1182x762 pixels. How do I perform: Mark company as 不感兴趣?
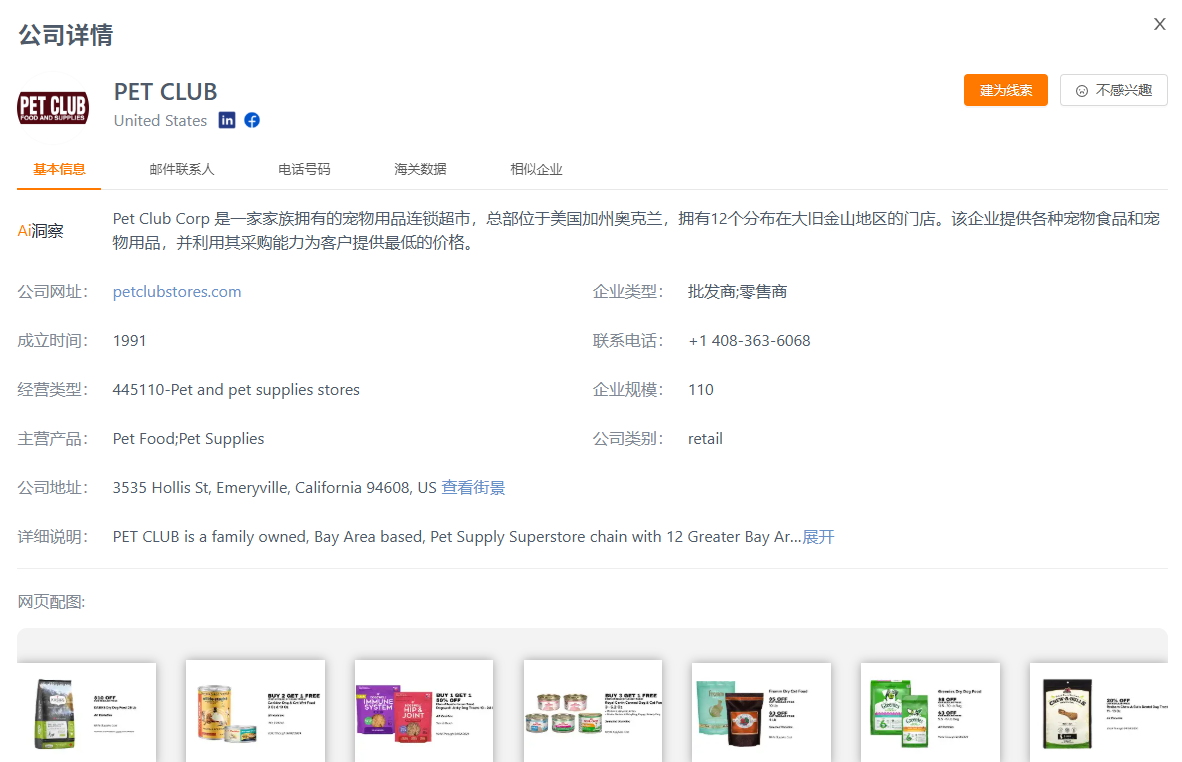(1113, 90)
